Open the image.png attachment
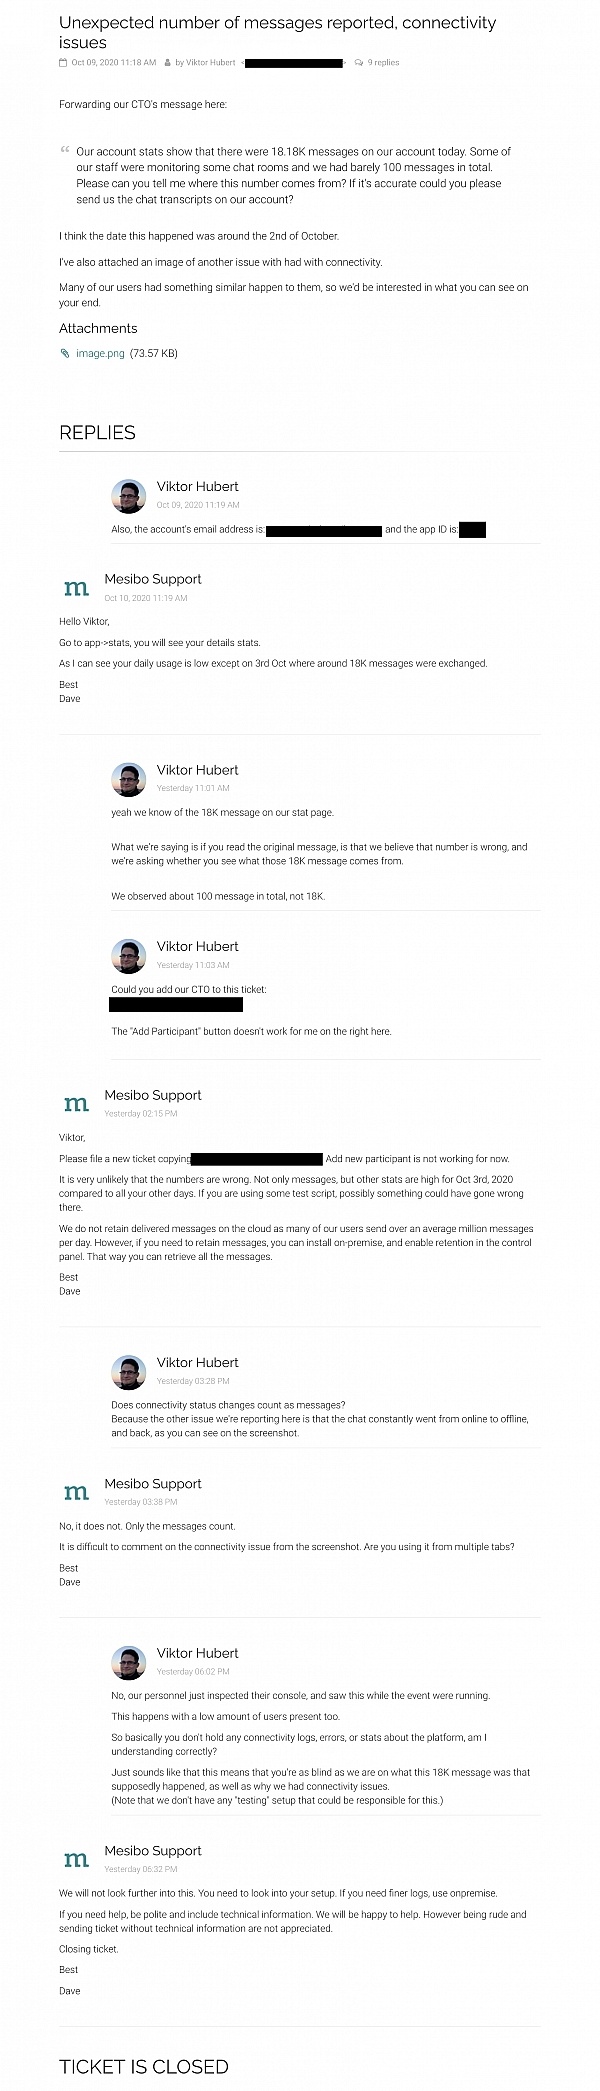The image size is (600, 2091). 100,353
